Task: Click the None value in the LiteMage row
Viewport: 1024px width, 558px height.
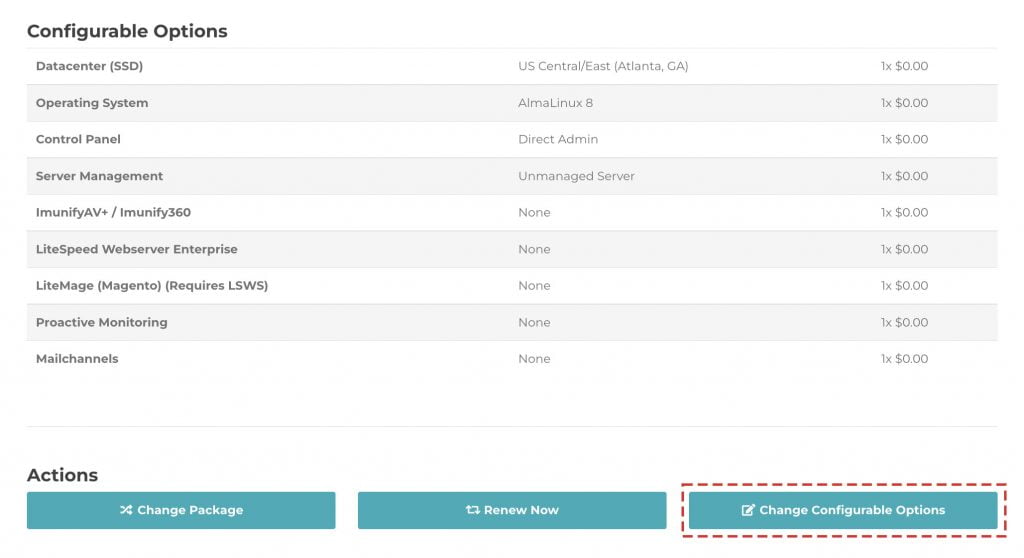Action: click(534, 286)
